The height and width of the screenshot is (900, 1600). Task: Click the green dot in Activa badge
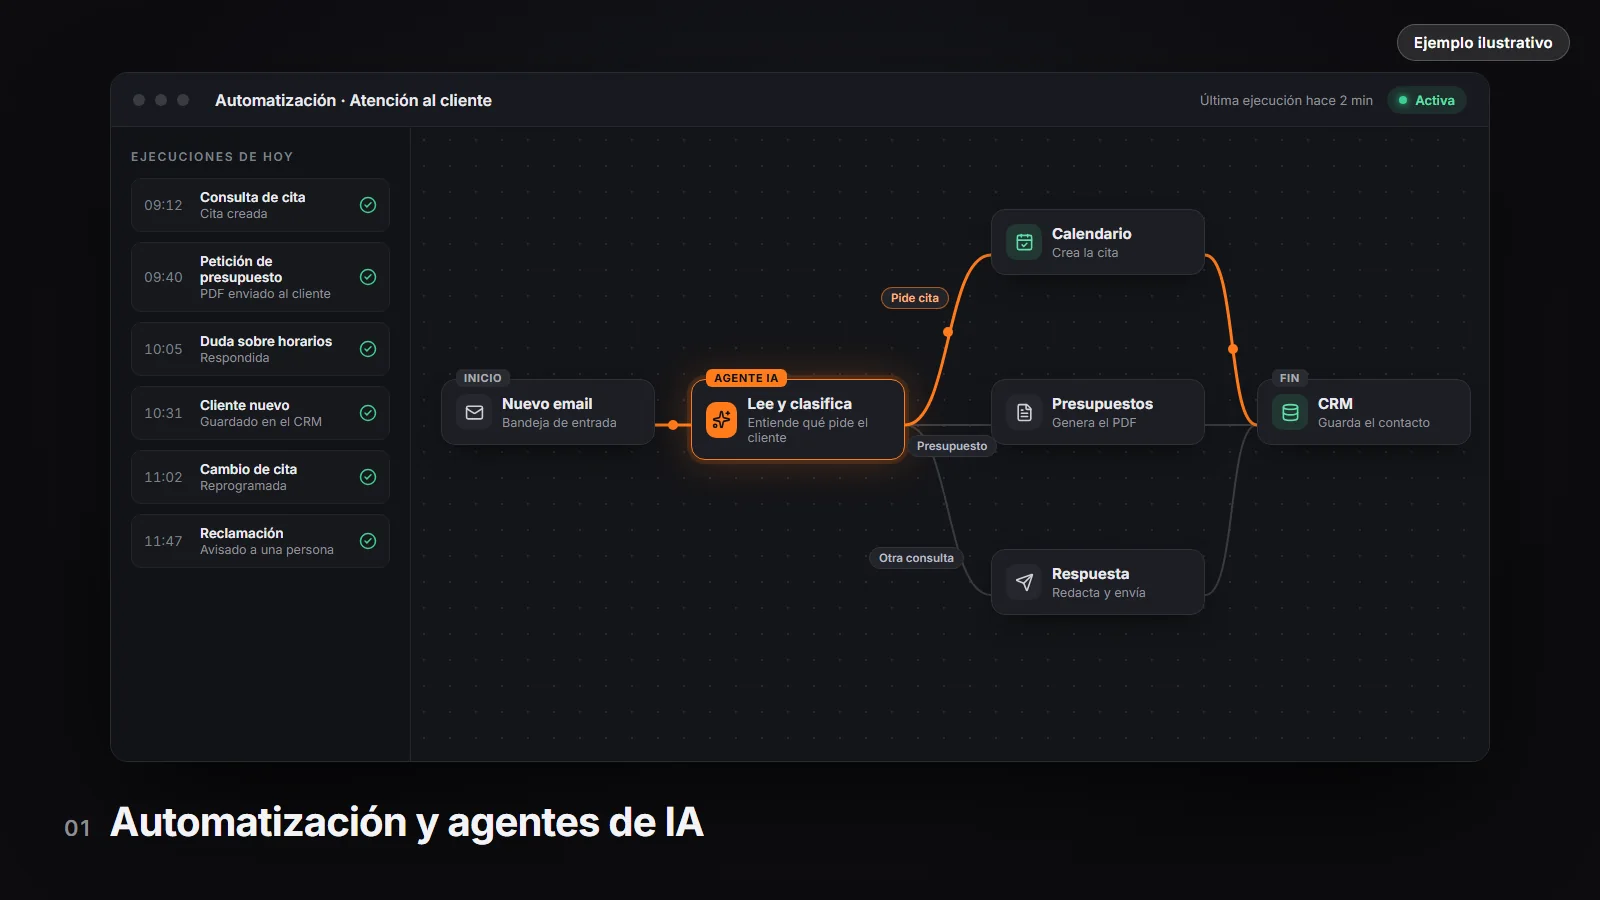pyautogui.click(x=1403, y=100)
